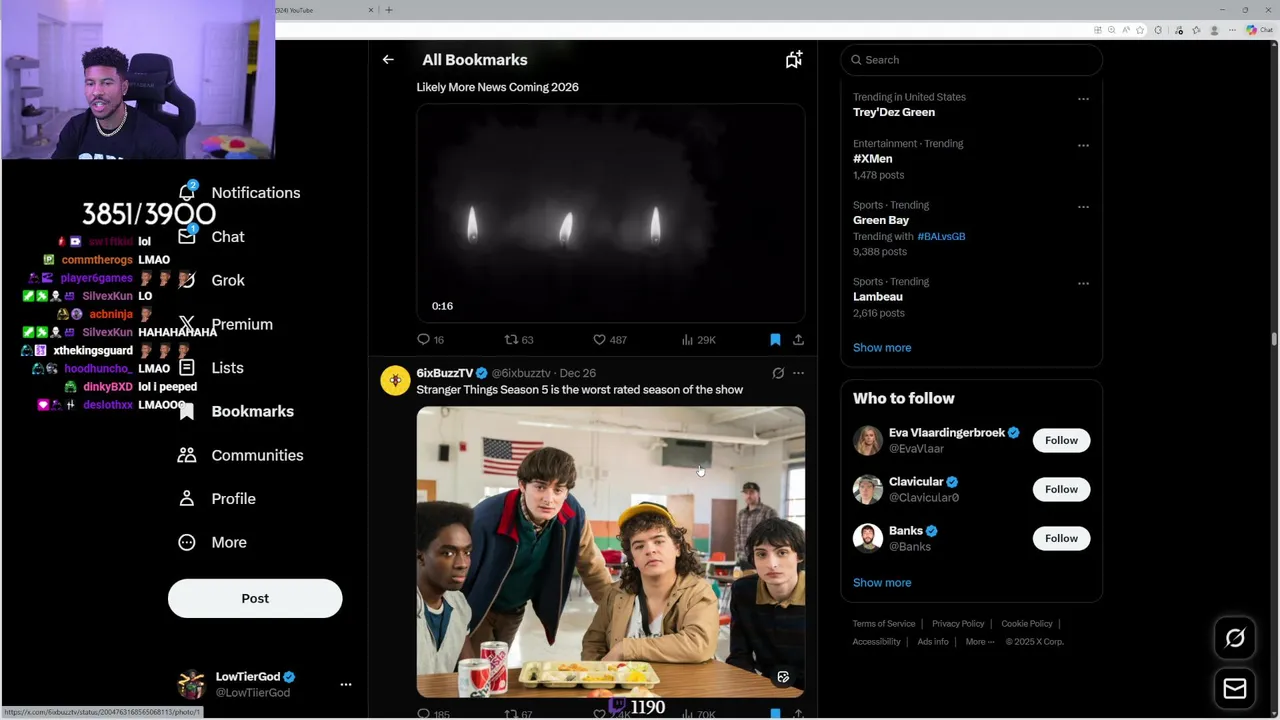Click the Post button
Image resolution: width=1280 pixels, height=720 pixels.
[255, 598]
